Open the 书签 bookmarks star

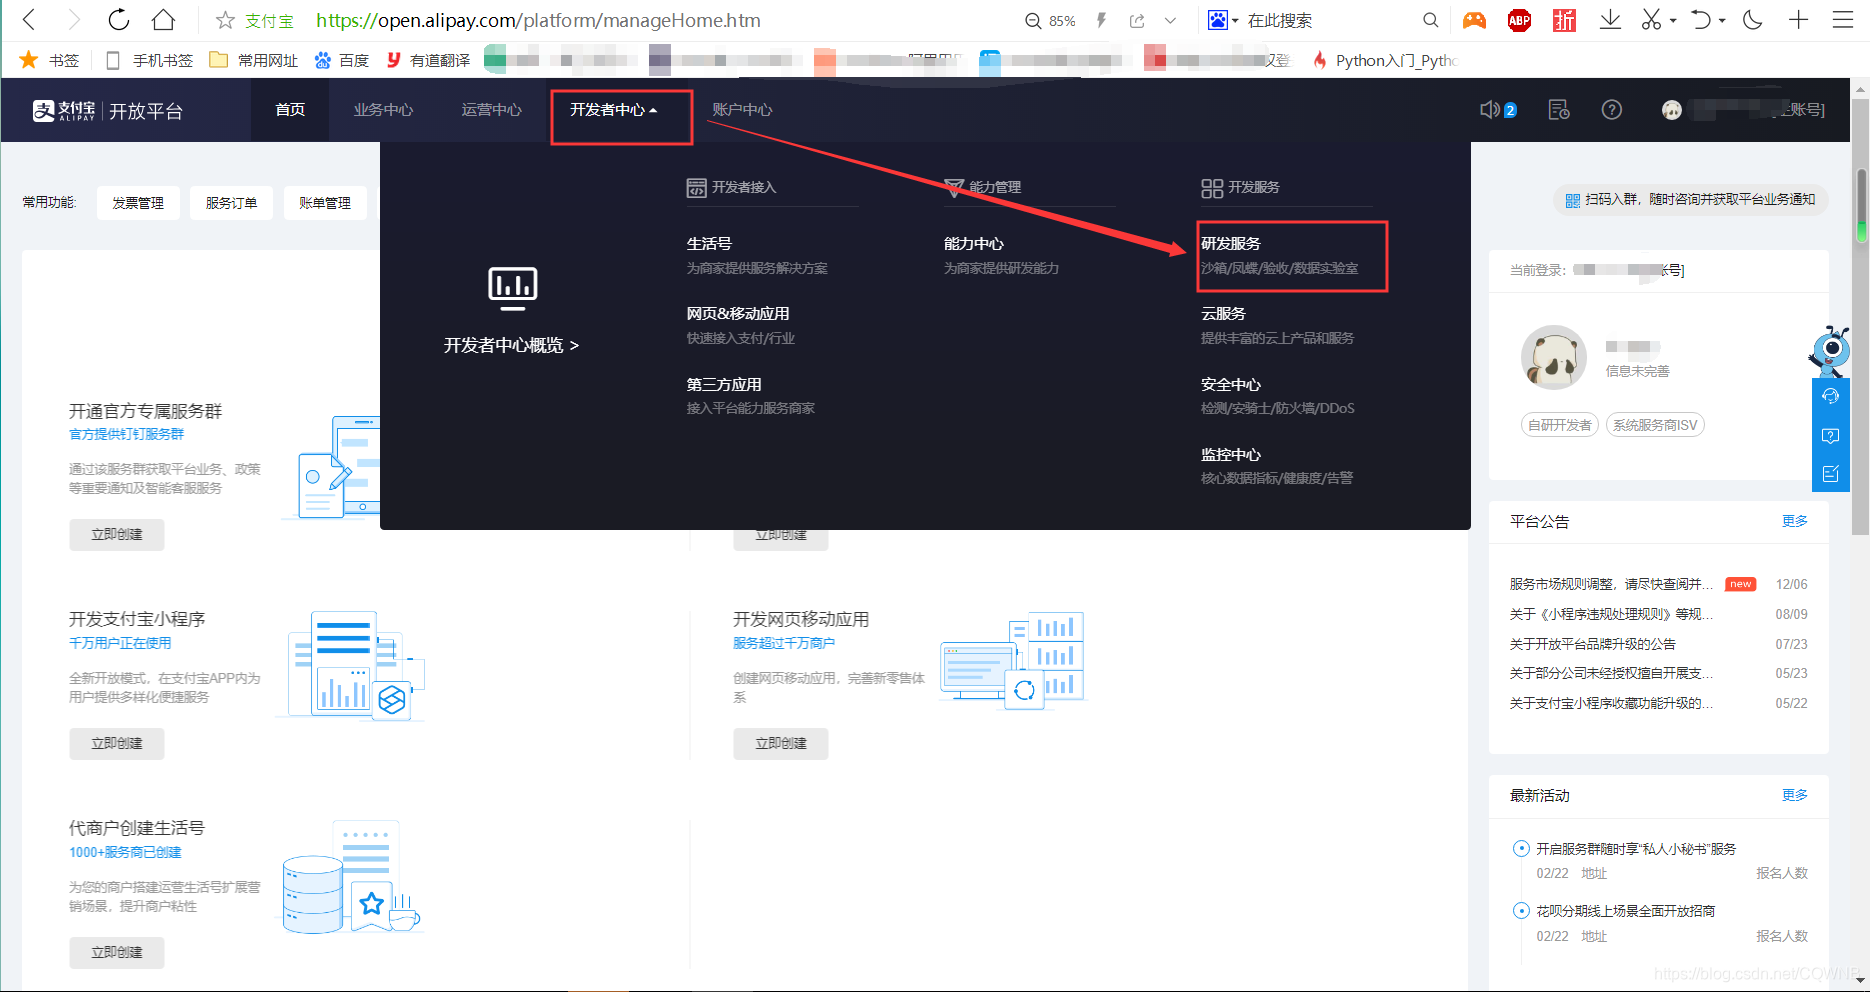(x=49, y=60)
